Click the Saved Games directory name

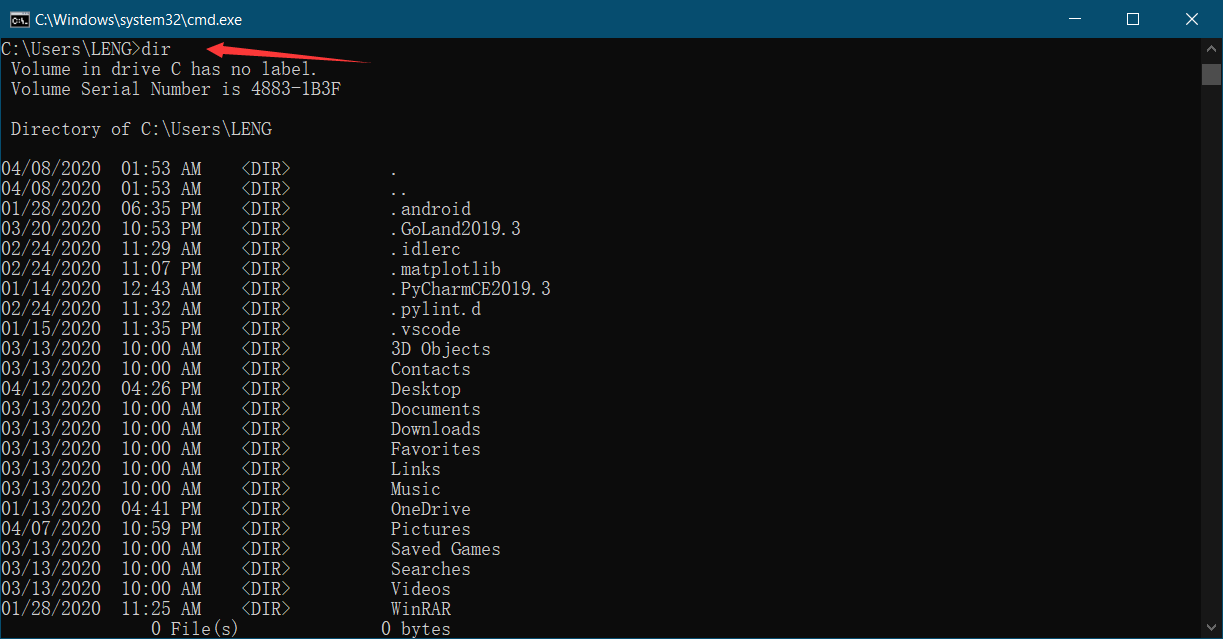point(446,549)
